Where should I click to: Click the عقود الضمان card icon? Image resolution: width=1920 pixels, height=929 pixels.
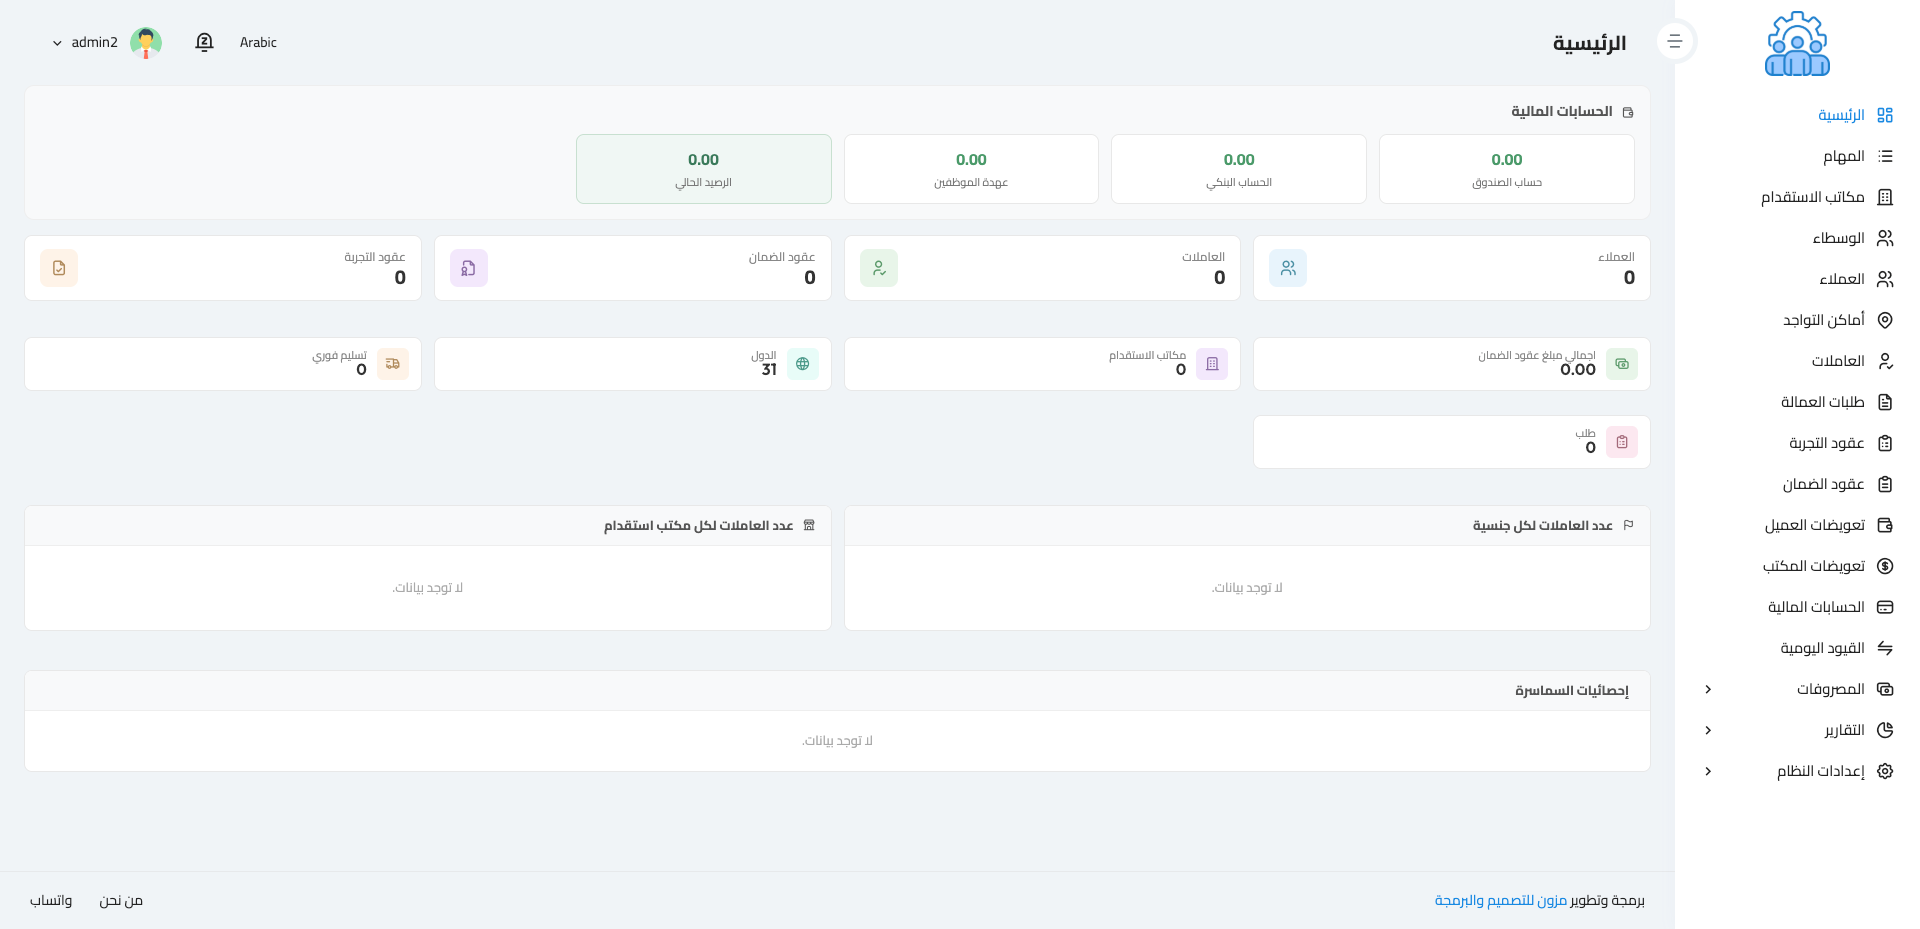pos(468,268)
